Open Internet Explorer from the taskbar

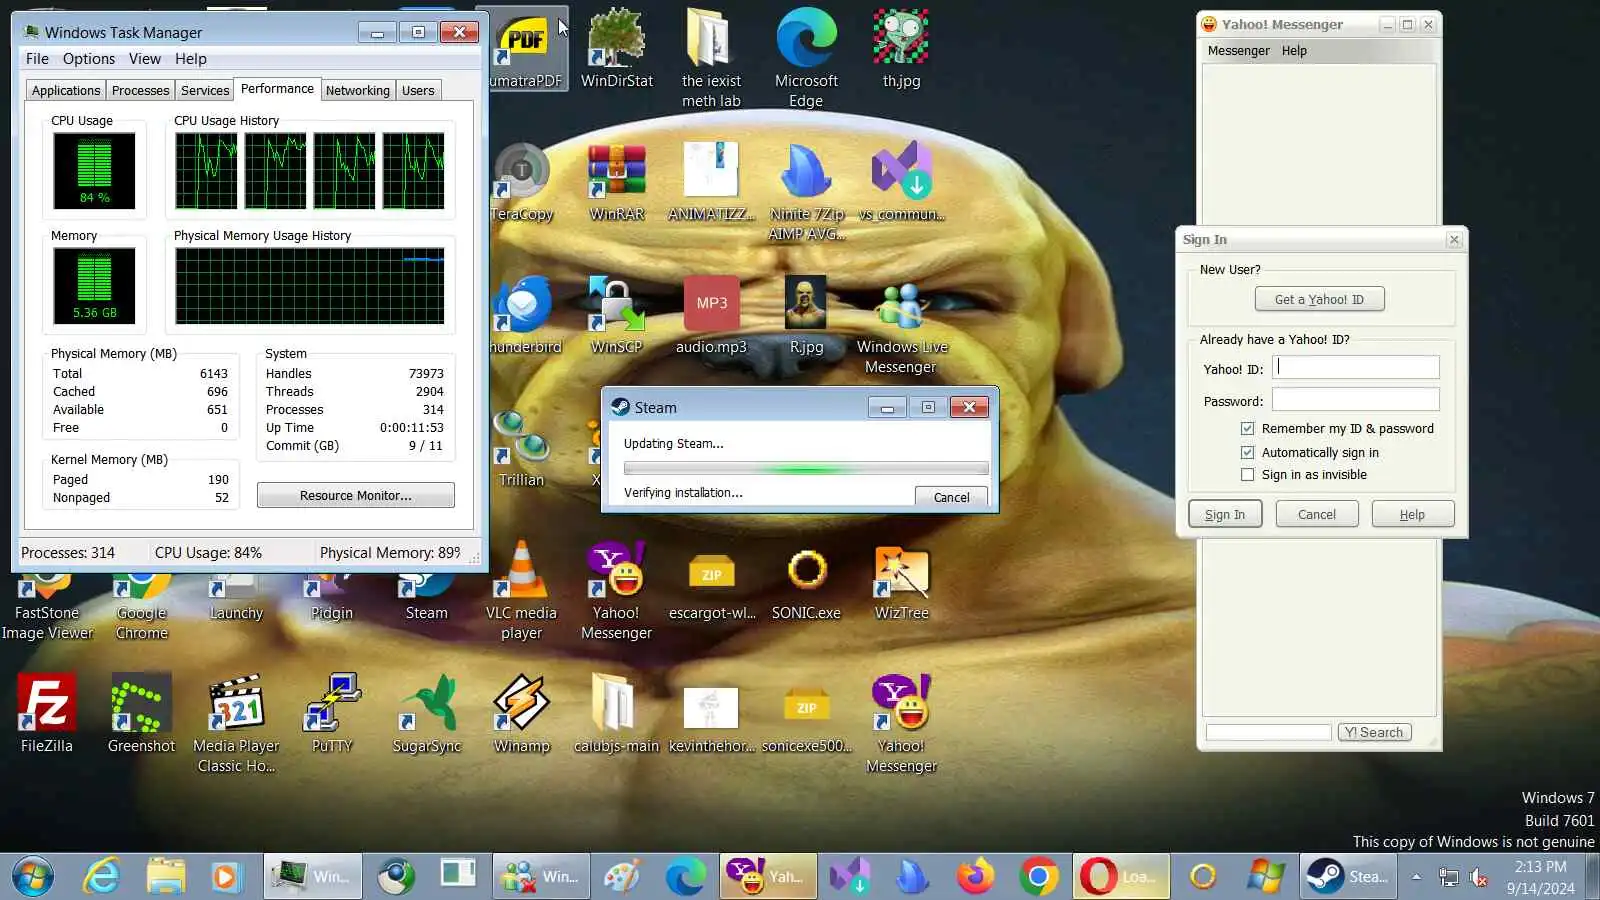point(101,876)
